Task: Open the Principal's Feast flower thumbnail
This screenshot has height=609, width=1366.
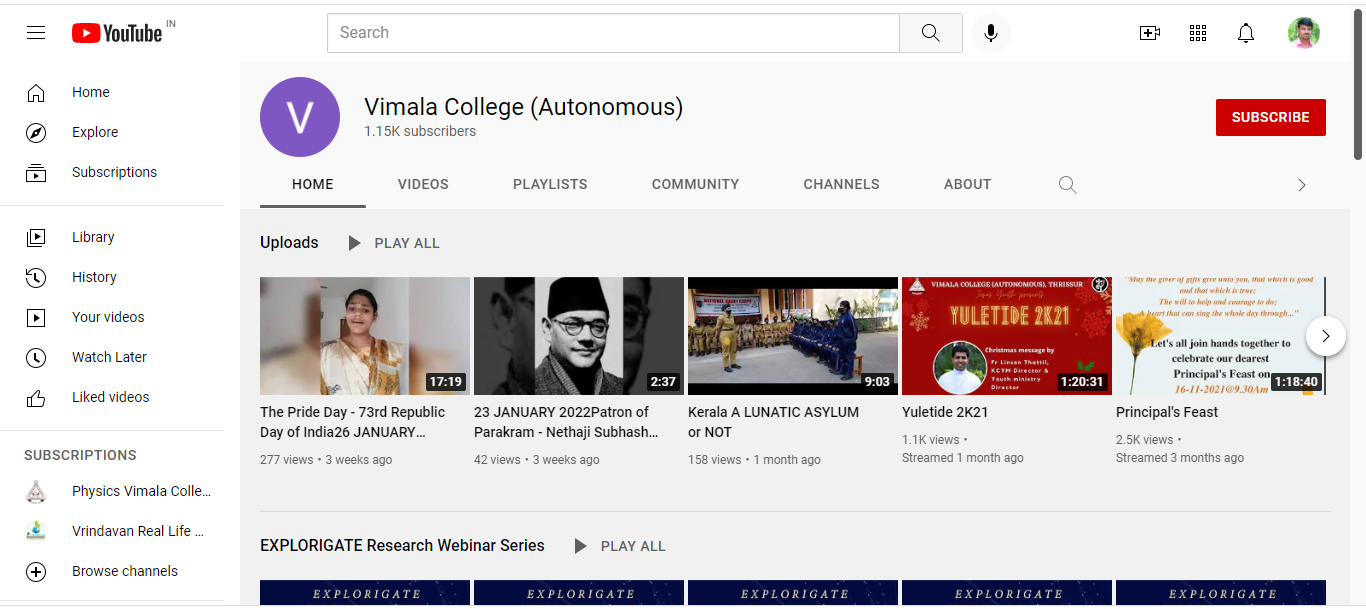Action: coord(1221,336)
